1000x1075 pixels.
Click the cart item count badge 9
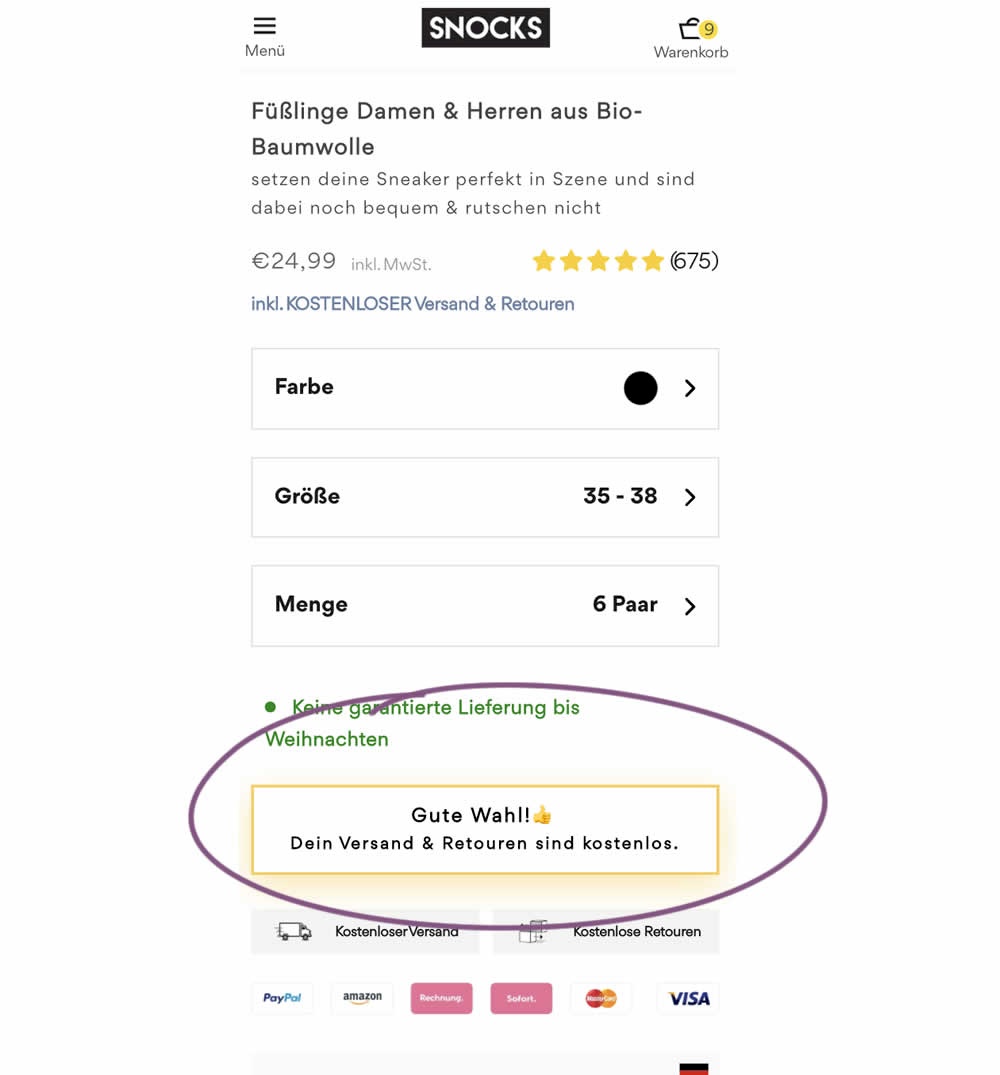tap(709, 29)
